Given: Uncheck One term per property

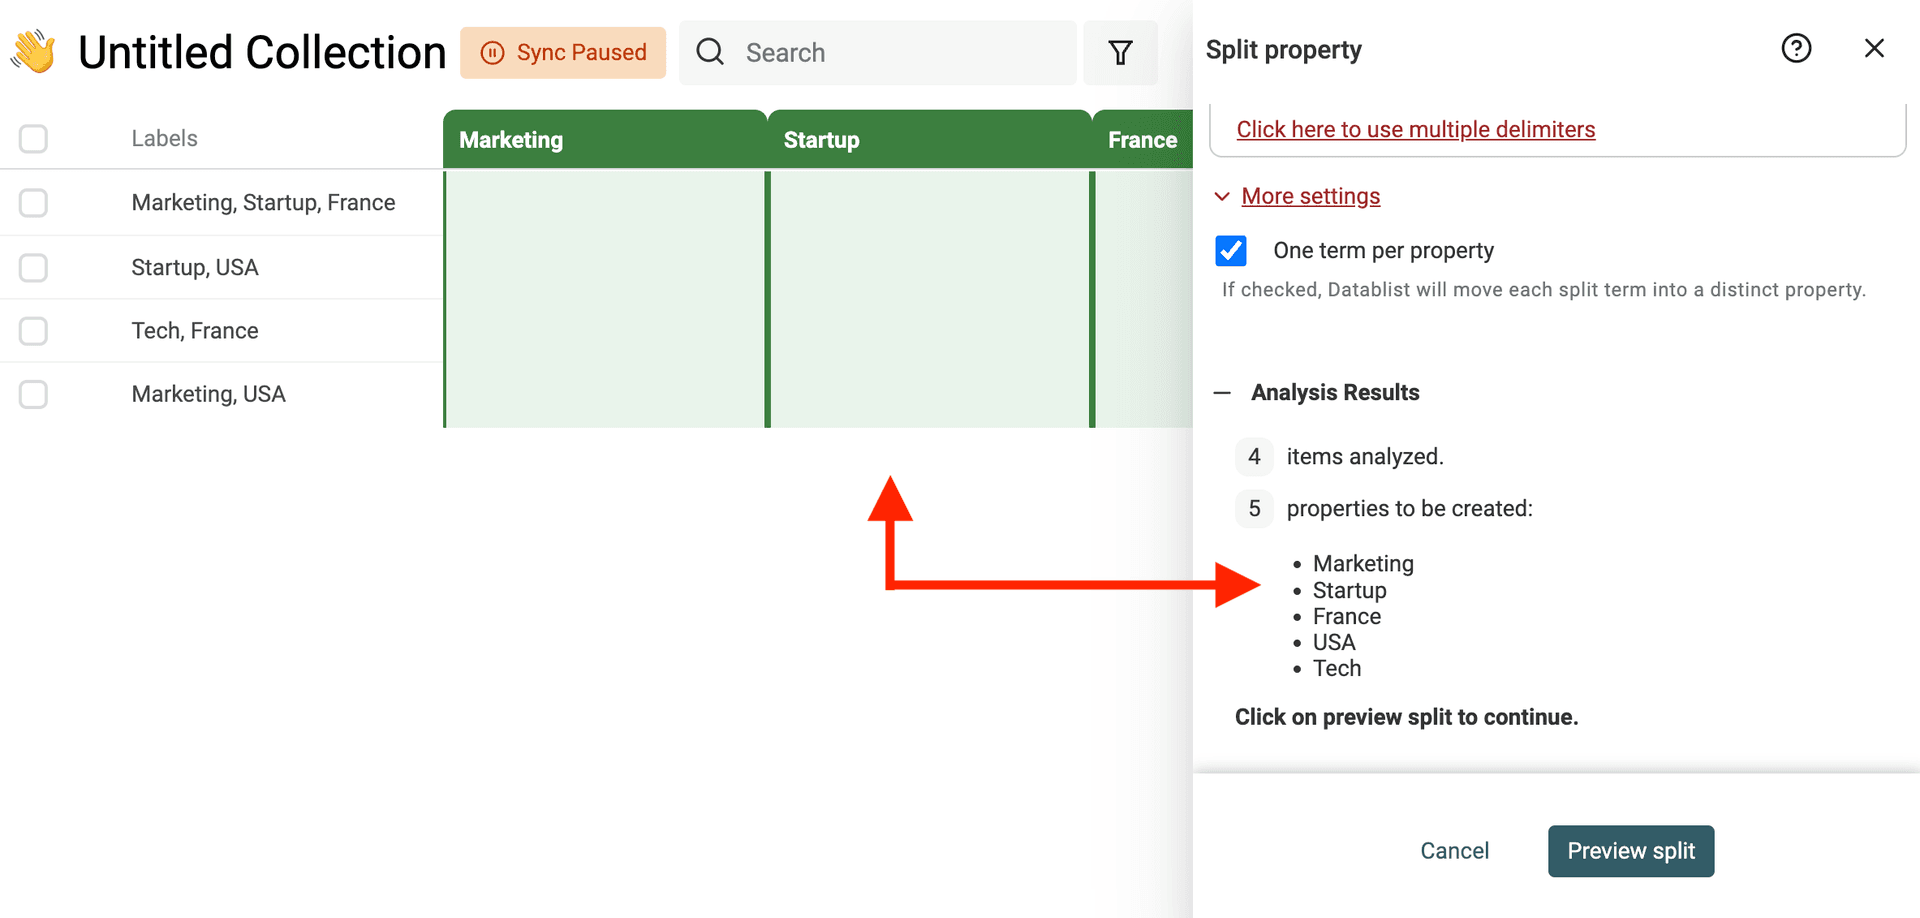Looking at the screenshot, I should click(1231, 251).
